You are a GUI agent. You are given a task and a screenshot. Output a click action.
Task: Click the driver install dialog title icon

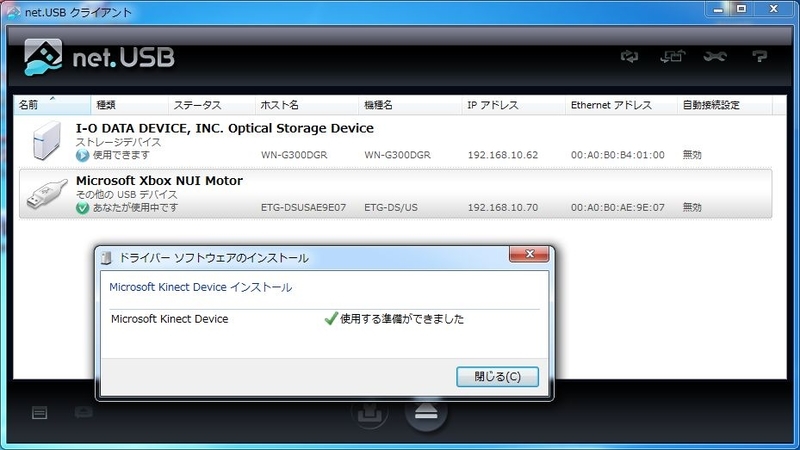coord(106,258)
